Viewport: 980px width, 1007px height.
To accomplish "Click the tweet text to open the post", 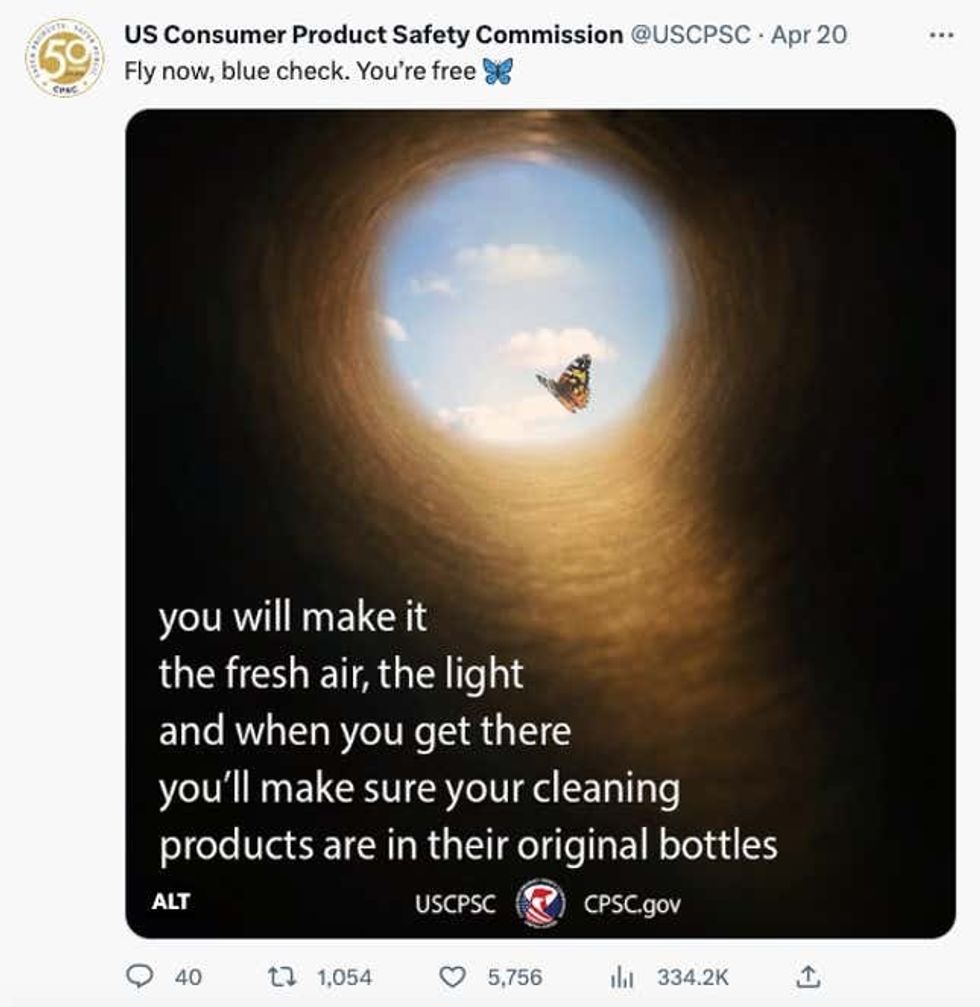I will [x=300, y=71].
